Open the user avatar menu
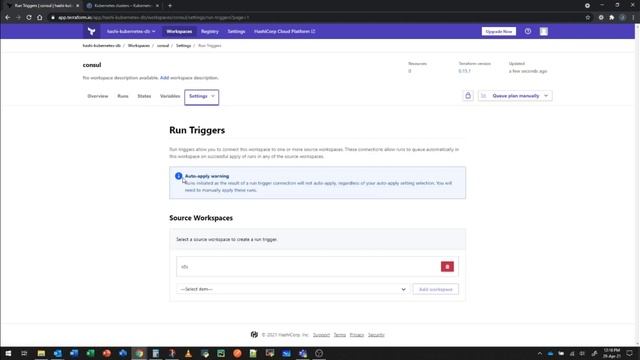The image size is (640, 360). pyautogui.click(x=544, y=31)
